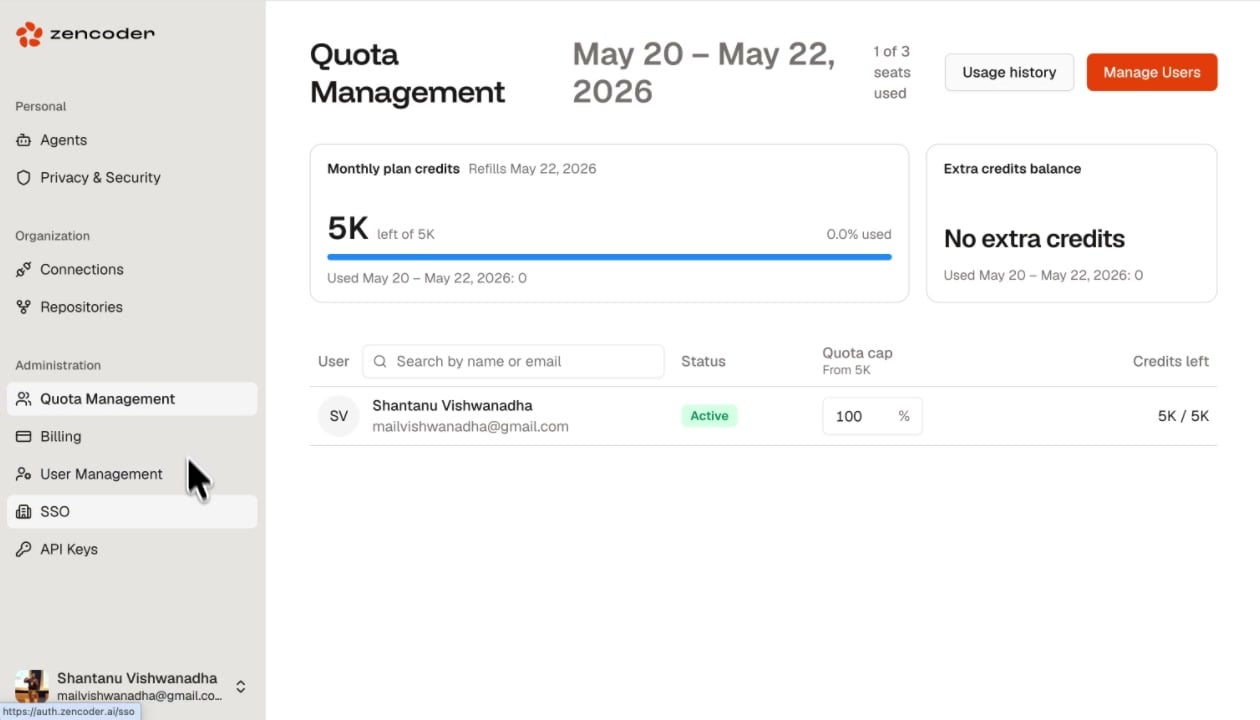Click the "0.0% used" label
1260x720 pixels.
859,234
